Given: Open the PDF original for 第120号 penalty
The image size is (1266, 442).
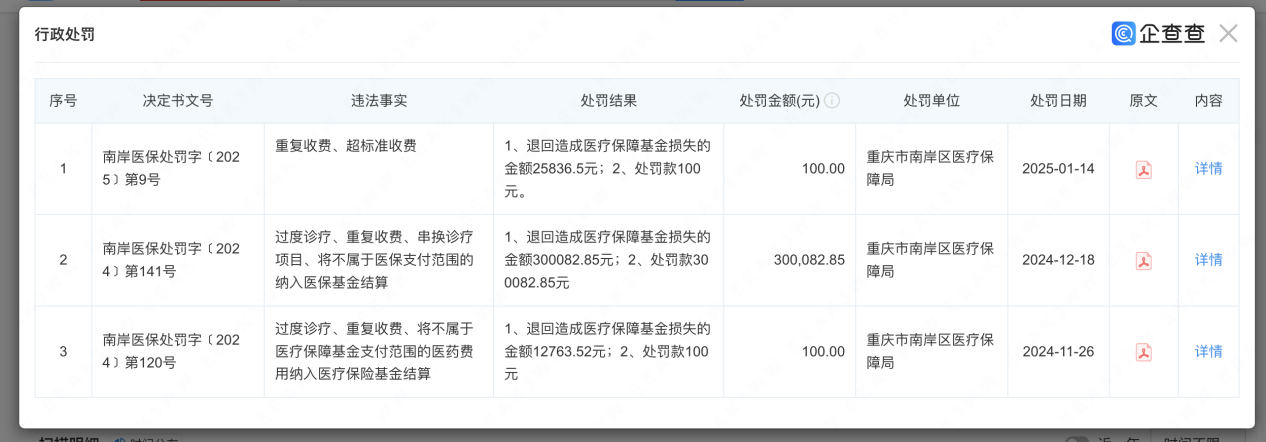Looking at the screenshot, I should pos(1143,352).
